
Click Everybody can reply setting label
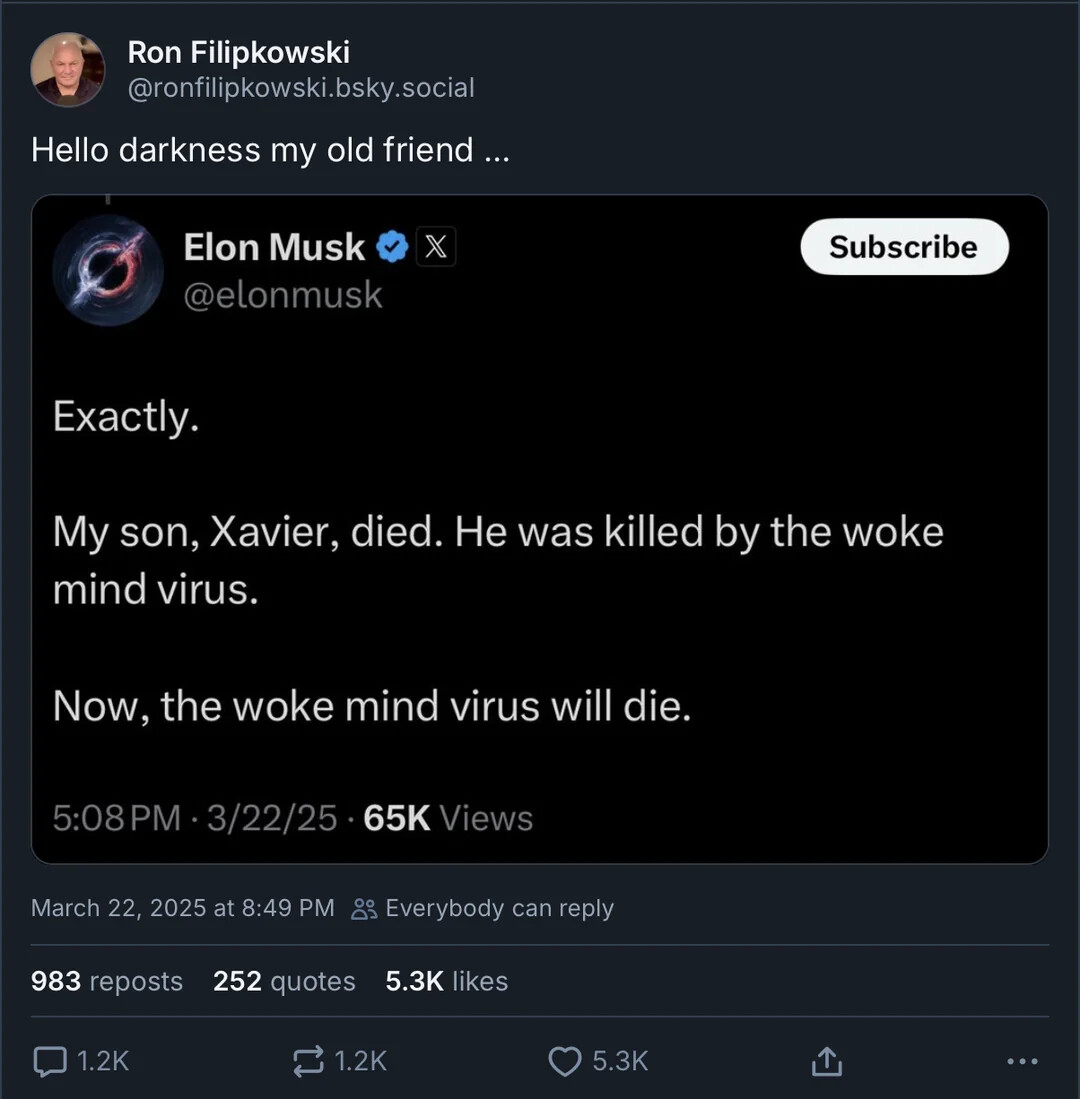(500, 908)
